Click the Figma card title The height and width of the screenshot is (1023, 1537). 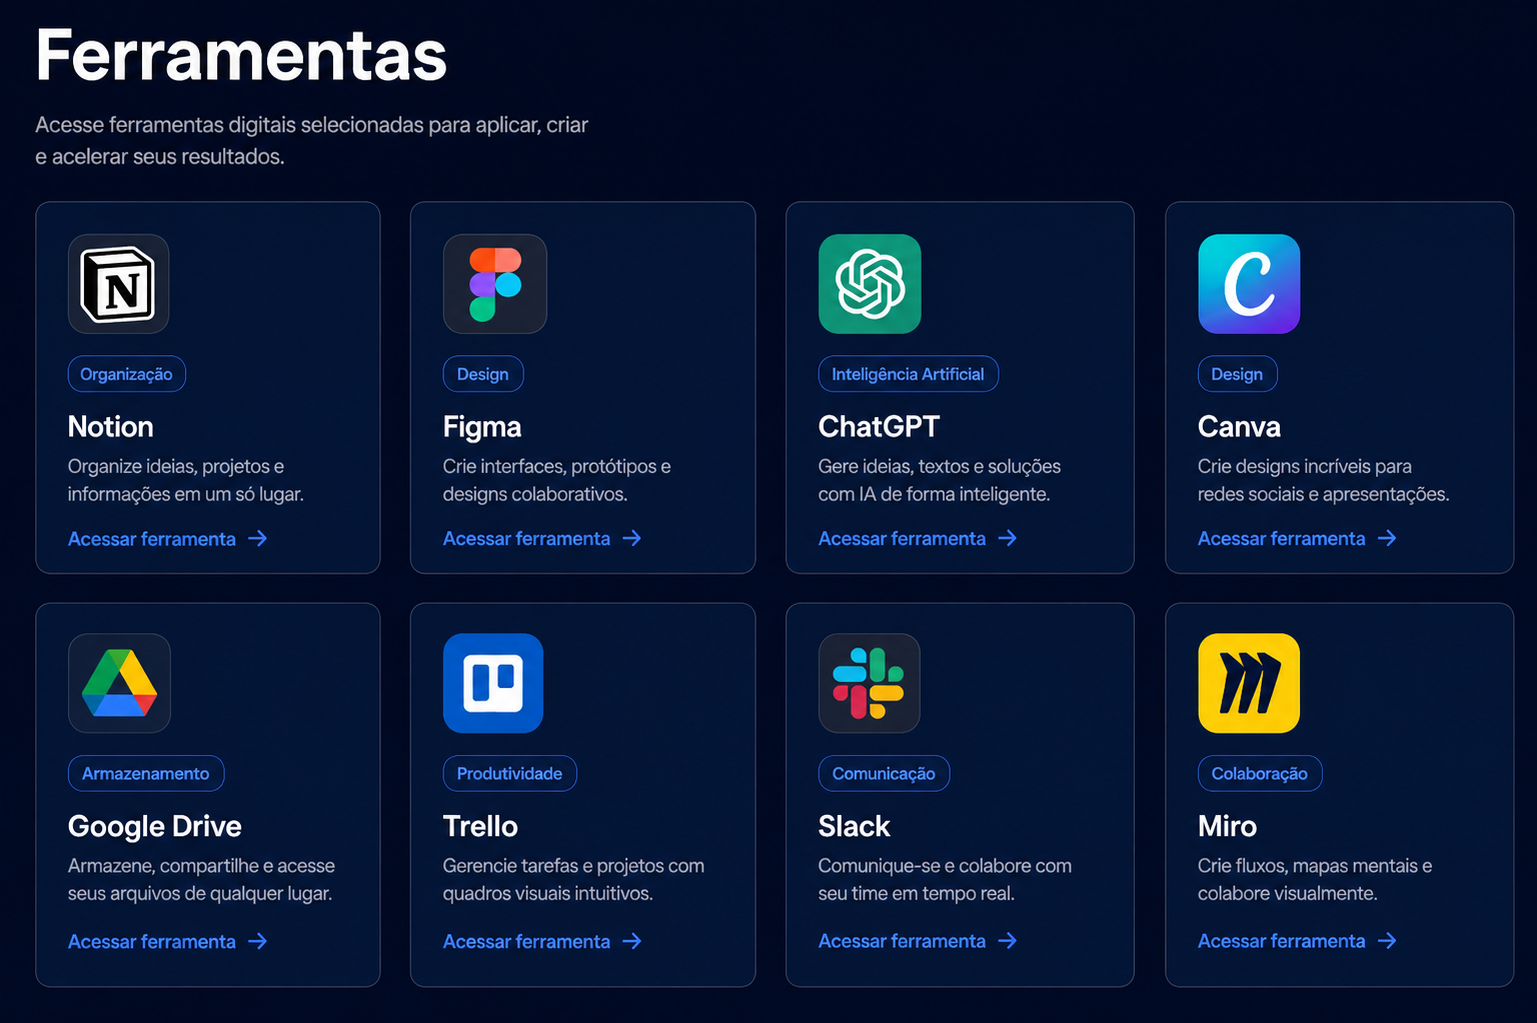[482, 428]
